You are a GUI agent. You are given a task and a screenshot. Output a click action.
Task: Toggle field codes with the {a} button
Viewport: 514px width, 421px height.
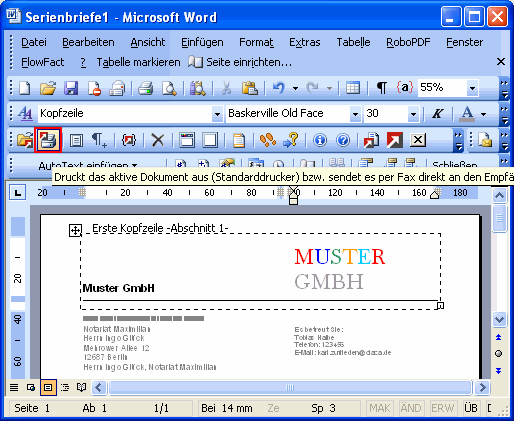(405, 88)
